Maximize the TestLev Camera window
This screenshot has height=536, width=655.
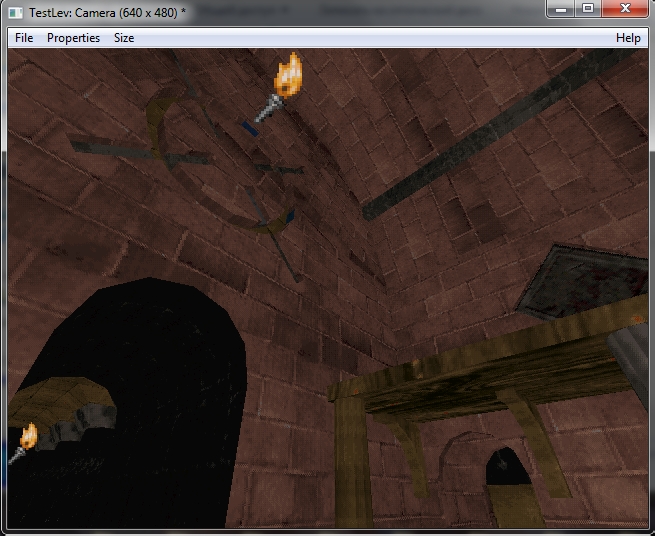(588, 8)
